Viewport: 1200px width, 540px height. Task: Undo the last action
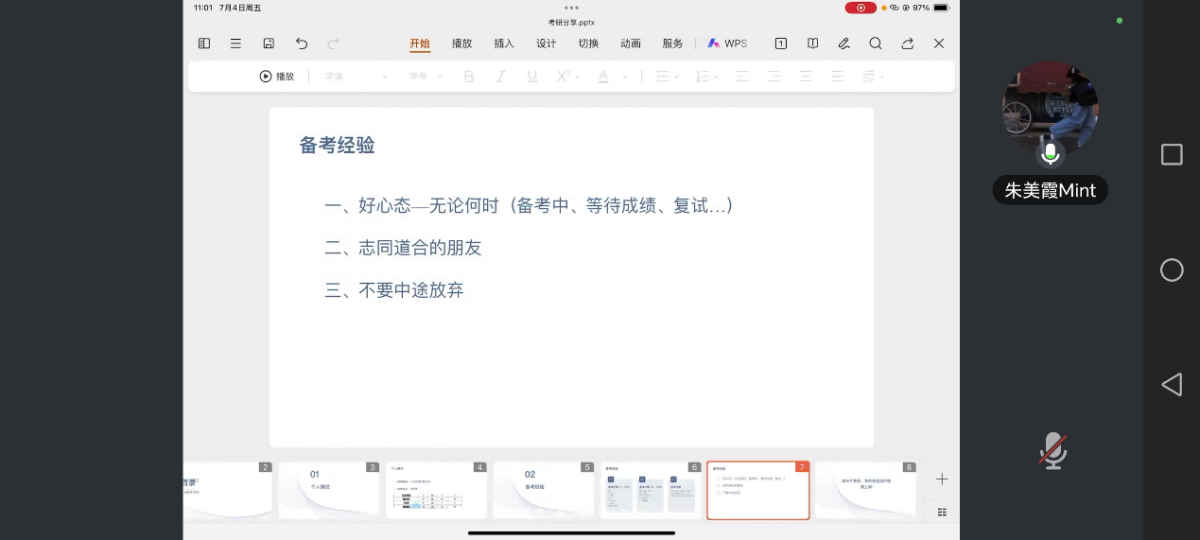[x=301, y=44]
